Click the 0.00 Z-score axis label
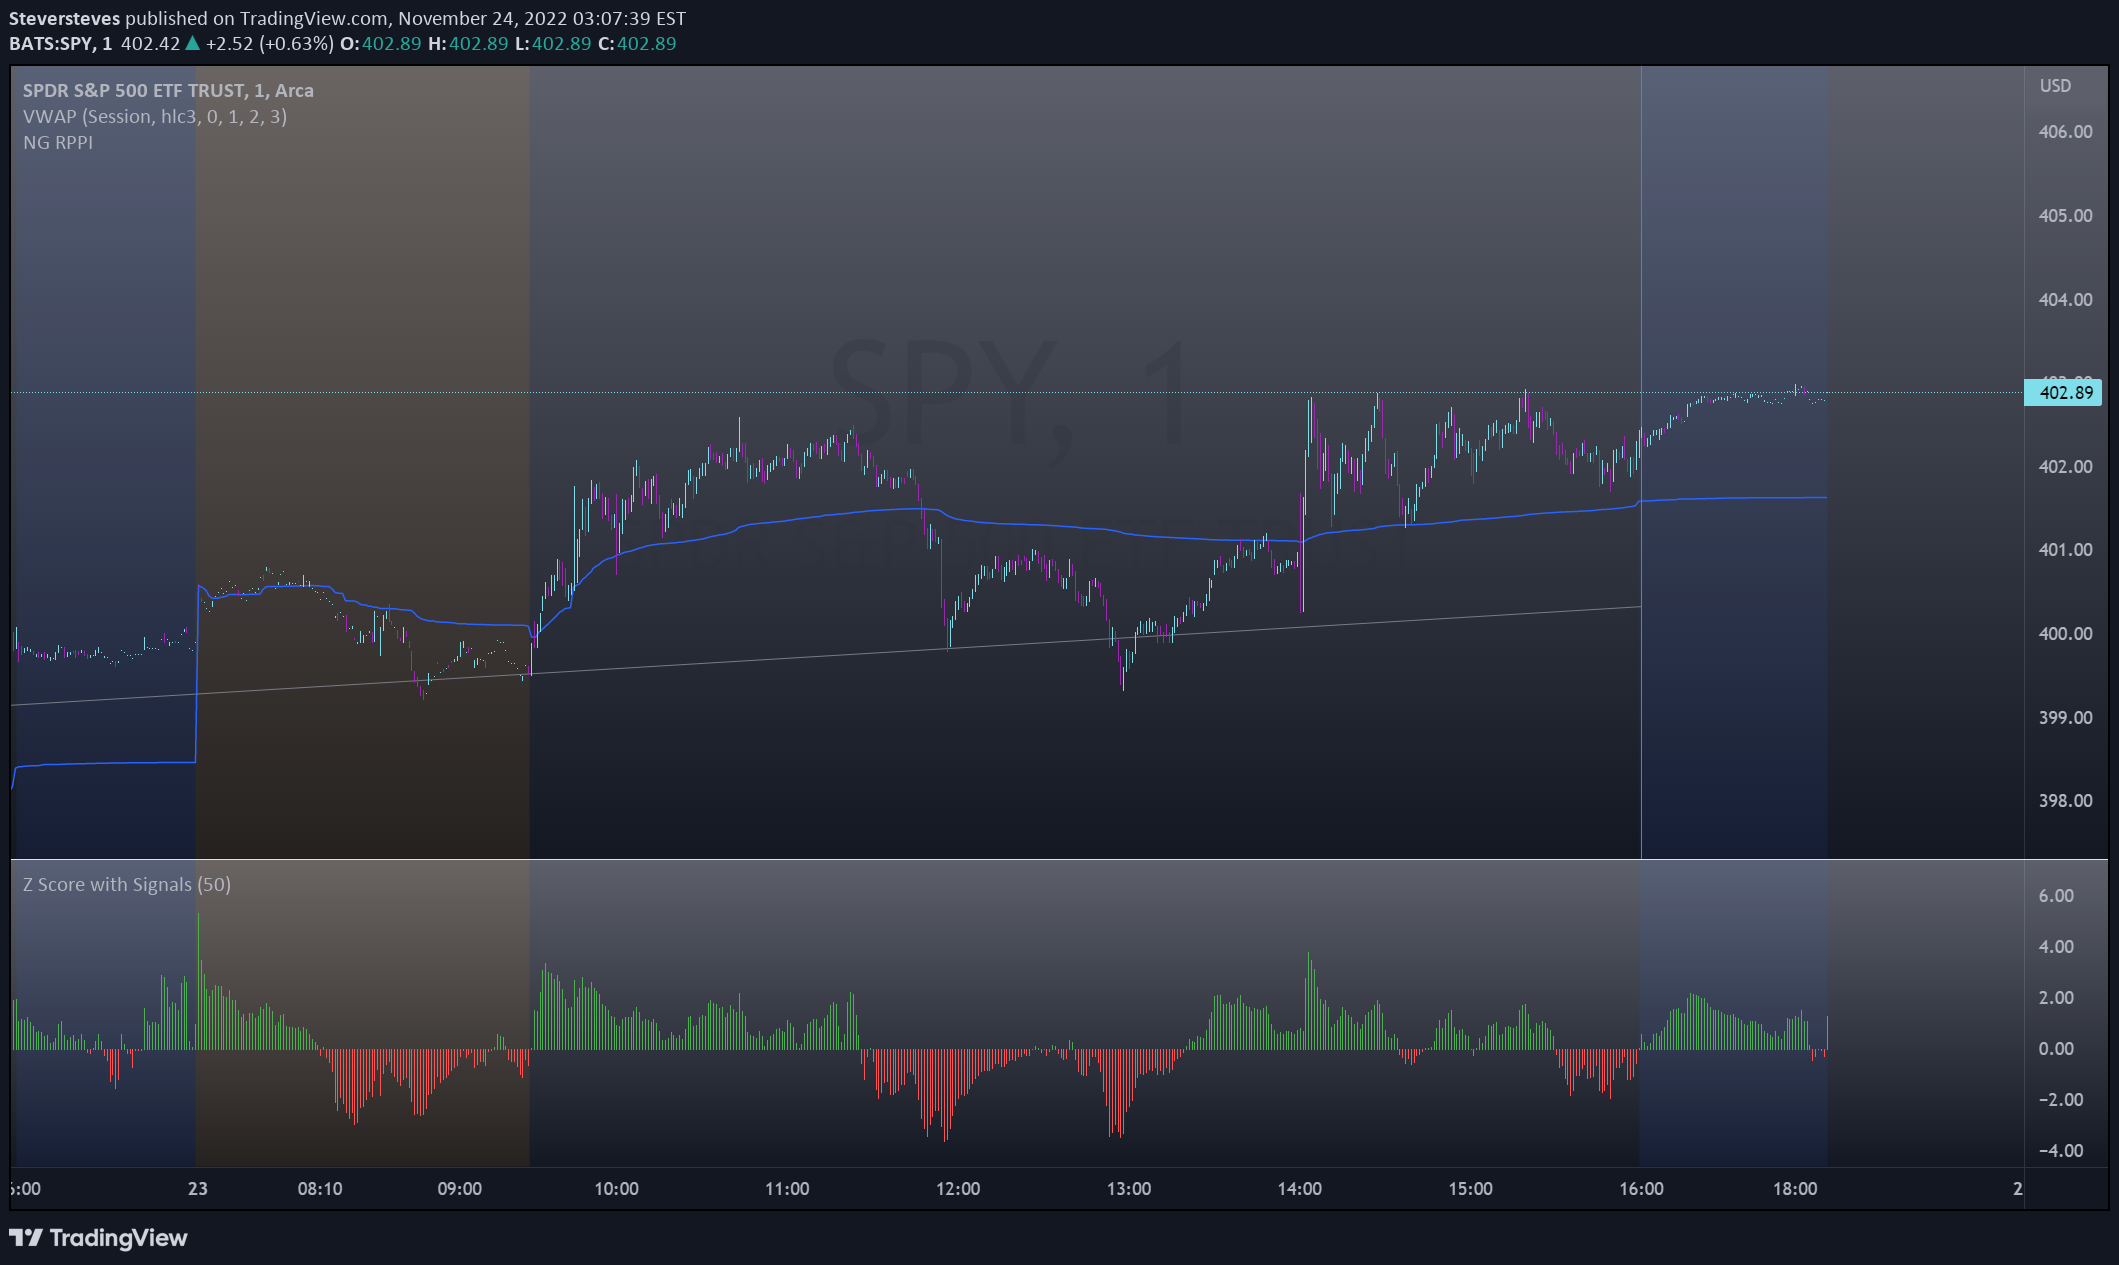The height and width of the screenshot is (1265, 2119). pos(2056,1049)
